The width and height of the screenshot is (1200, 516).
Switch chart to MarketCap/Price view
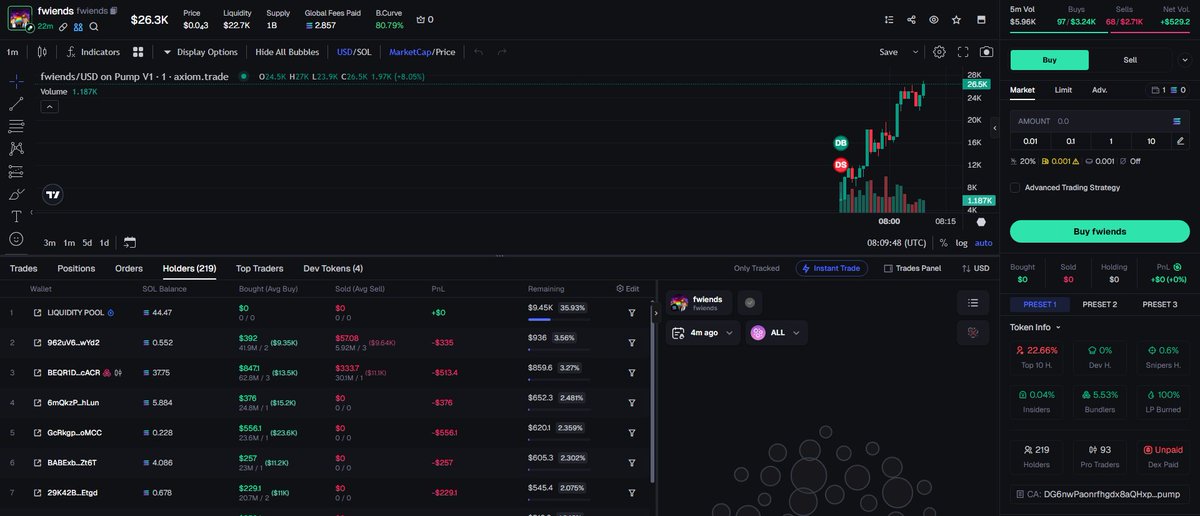[422, 52]
